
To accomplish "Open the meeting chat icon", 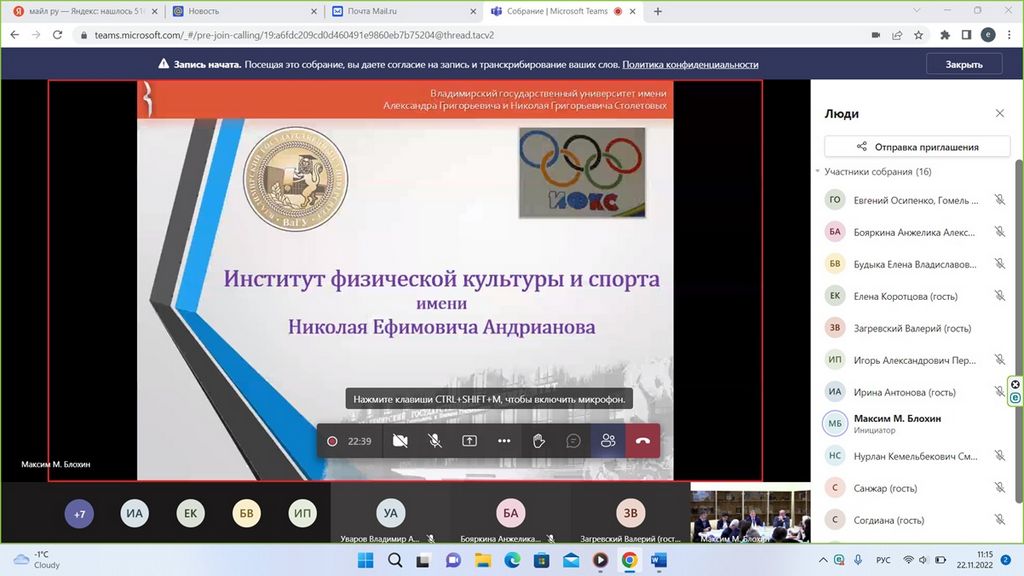I will pos(574,441).
